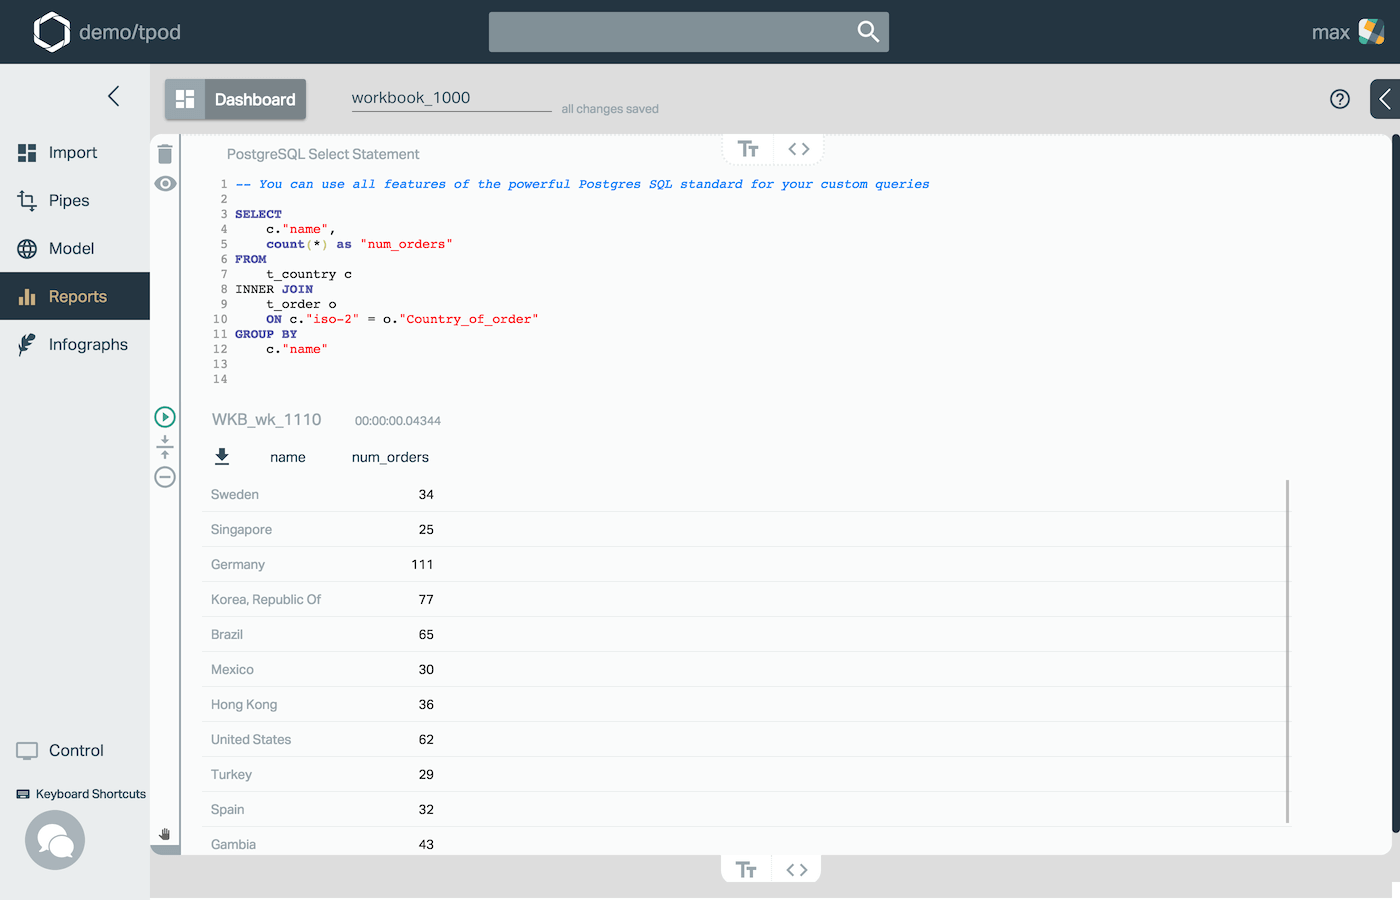Expand Keyboard Shortcuts at the bottom
Viewport: 1400px width, 900px height.
point(80,793)
